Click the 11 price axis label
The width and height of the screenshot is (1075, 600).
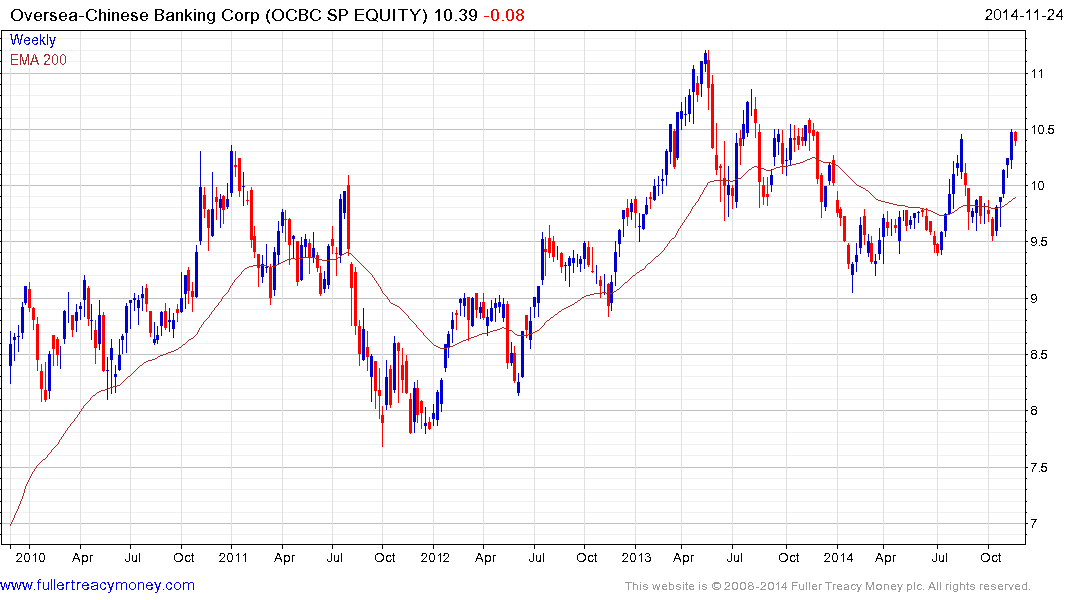pos(1037,73)
